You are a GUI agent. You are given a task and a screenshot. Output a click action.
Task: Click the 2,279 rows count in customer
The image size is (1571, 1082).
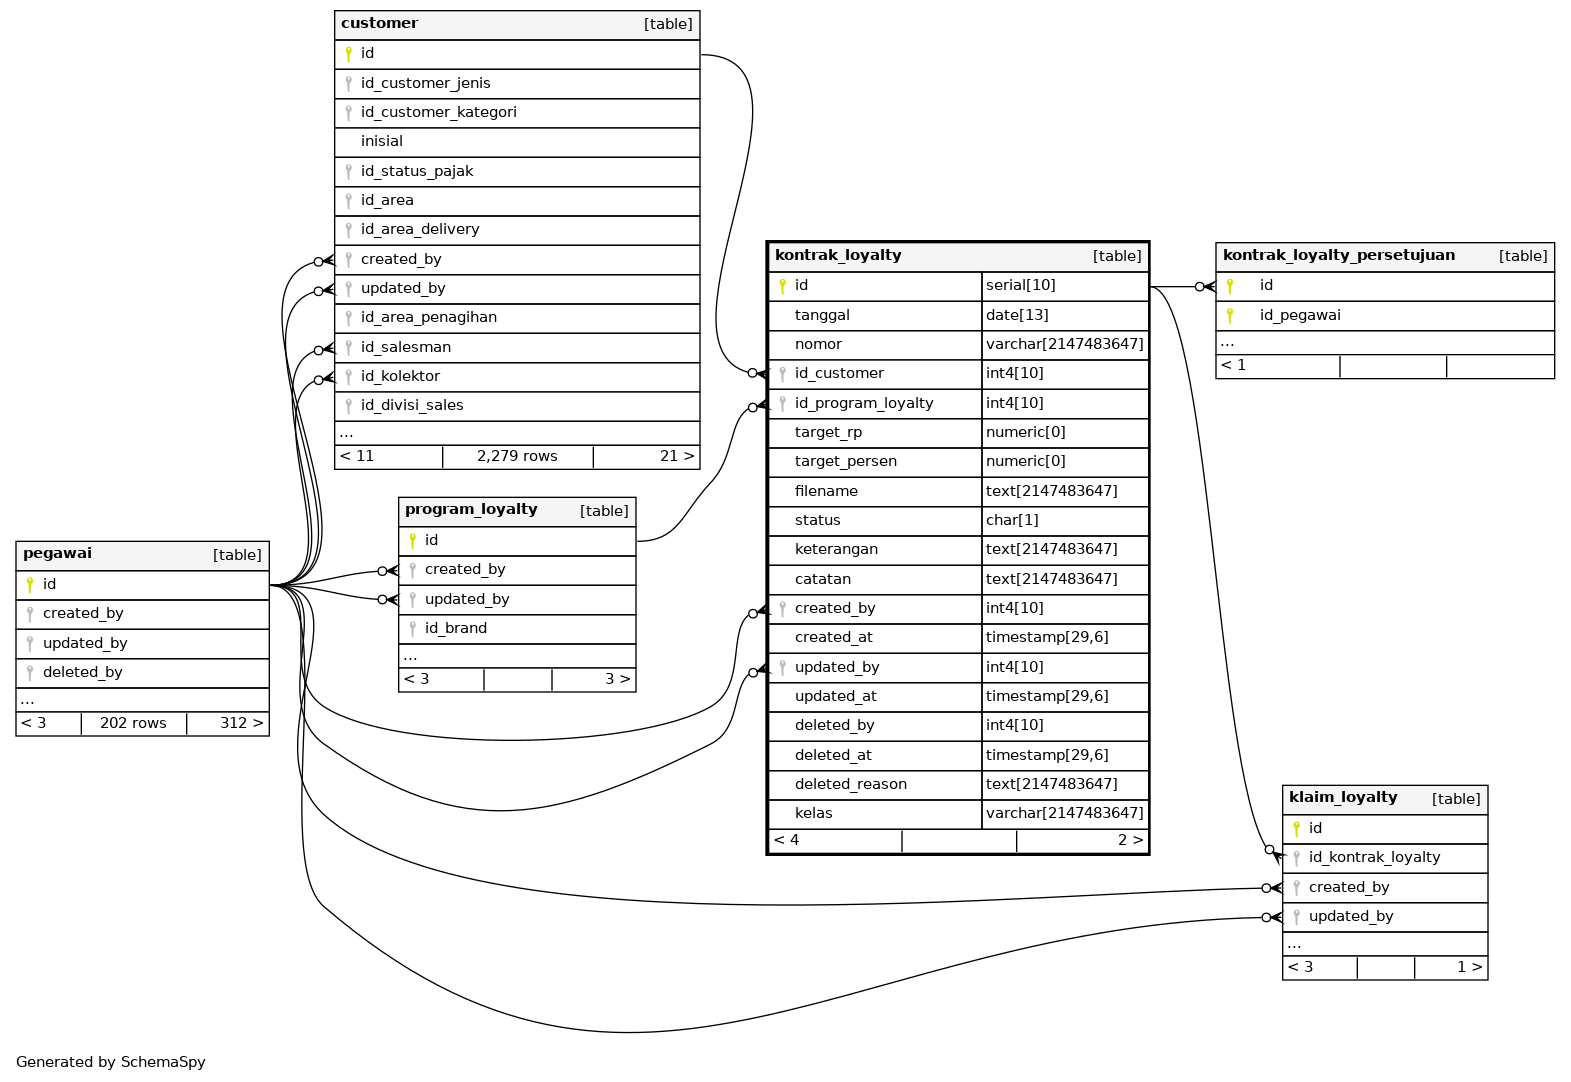[x=517, y=456]
